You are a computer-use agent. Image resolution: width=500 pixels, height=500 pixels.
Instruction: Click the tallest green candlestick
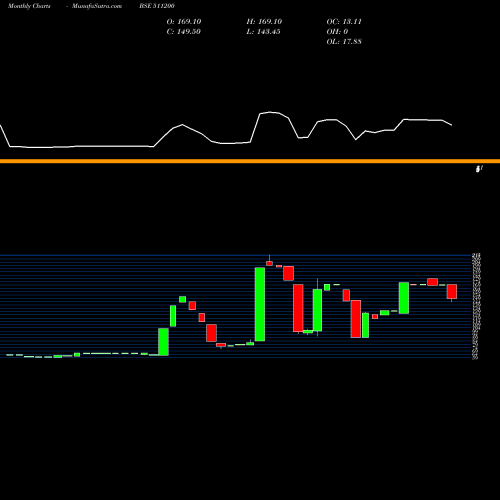tap(260, 304)
